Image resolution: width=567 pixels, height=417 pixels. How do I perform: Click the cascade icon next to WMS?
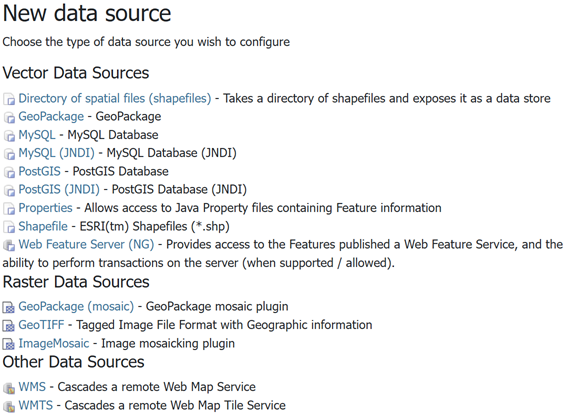coord(9,388)
